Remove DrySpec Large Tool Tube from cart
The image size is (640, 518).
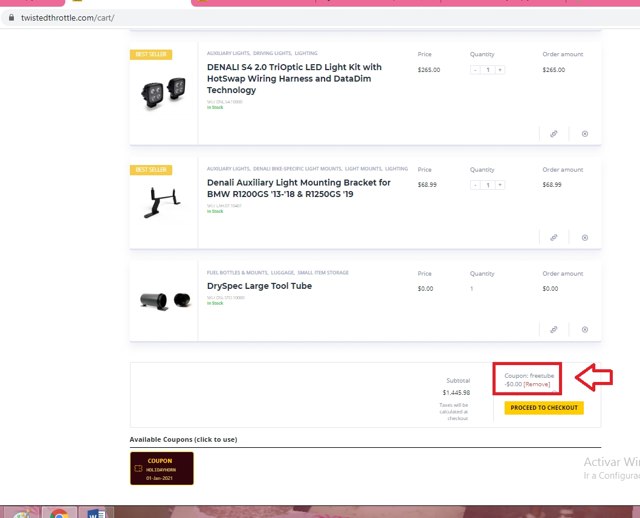[584, 329]
